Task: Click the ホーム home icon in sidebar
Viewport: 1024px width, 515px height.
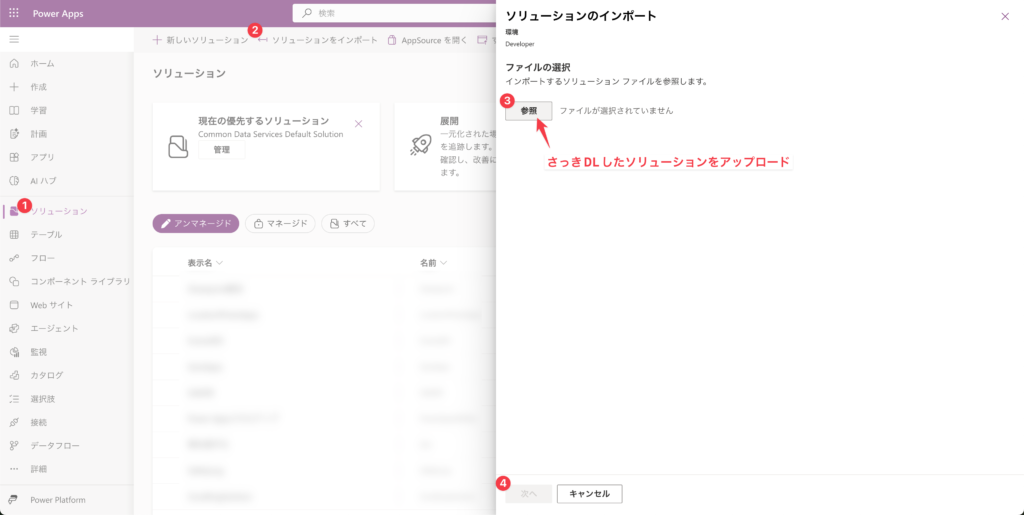Action: [14, 63]
